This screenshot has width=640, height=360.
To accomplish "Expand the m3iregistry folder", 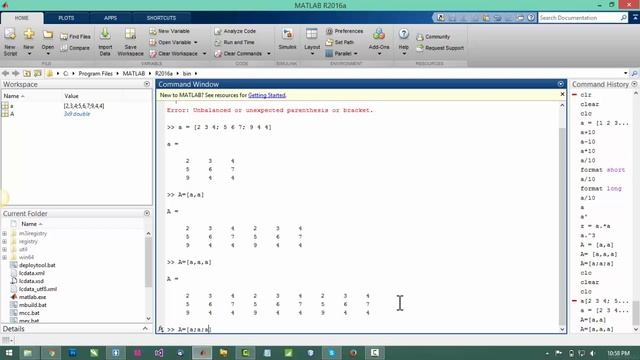I will click(x=4, y=233).
